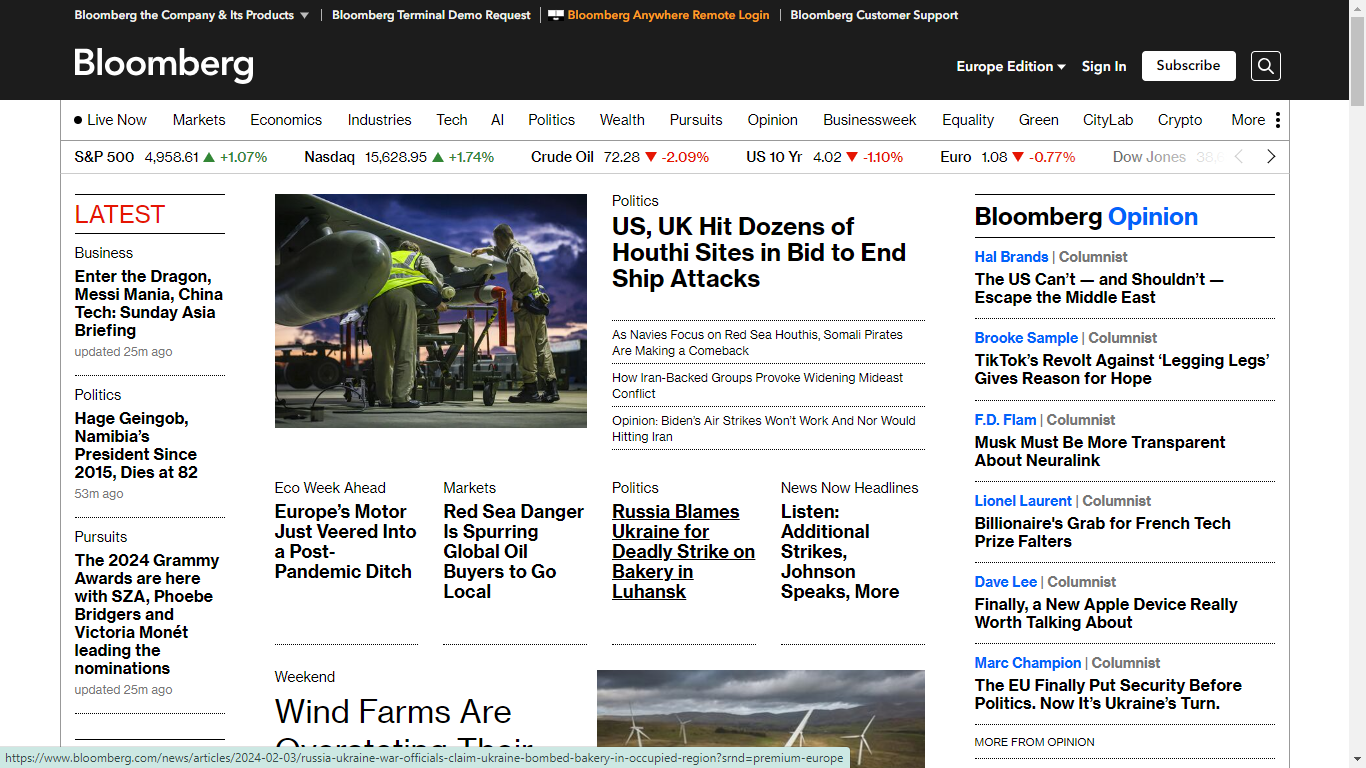Go to the Economics section
The image size is (1366, 768).
tap(286, 120)
